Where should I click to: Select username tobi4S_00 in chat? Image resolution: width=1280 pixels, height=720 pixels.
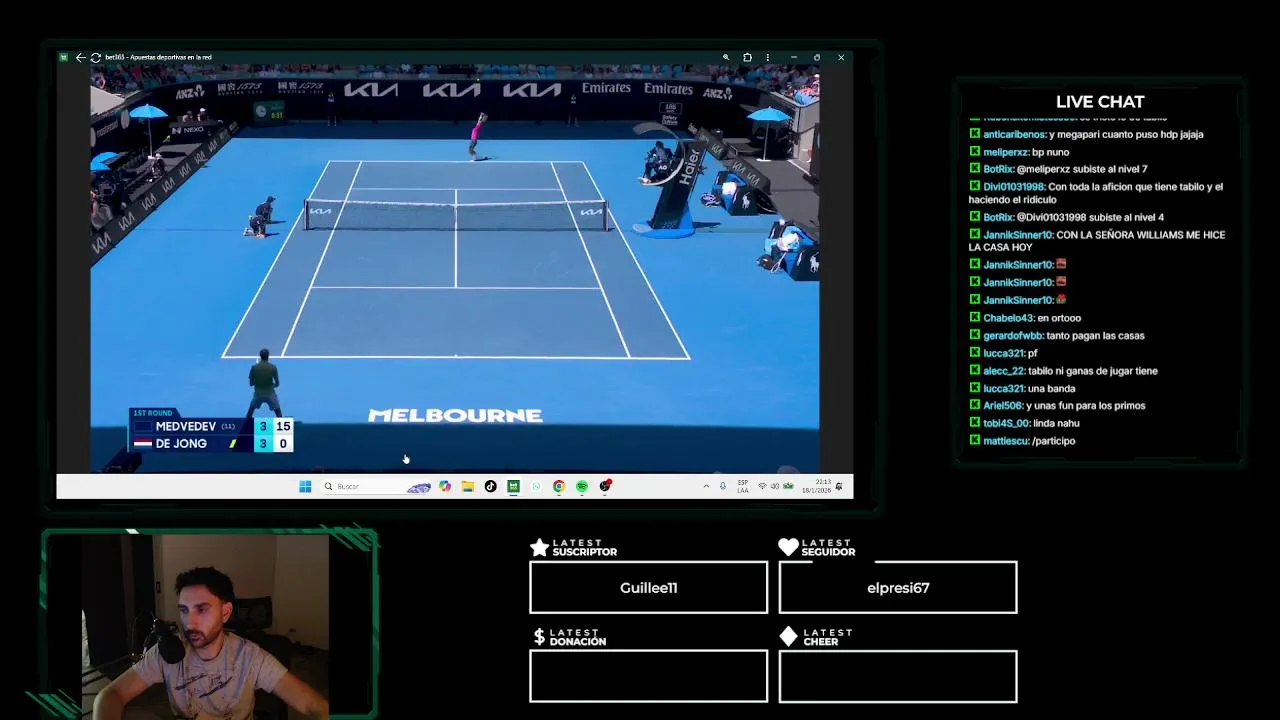(x=1006, y=423)
